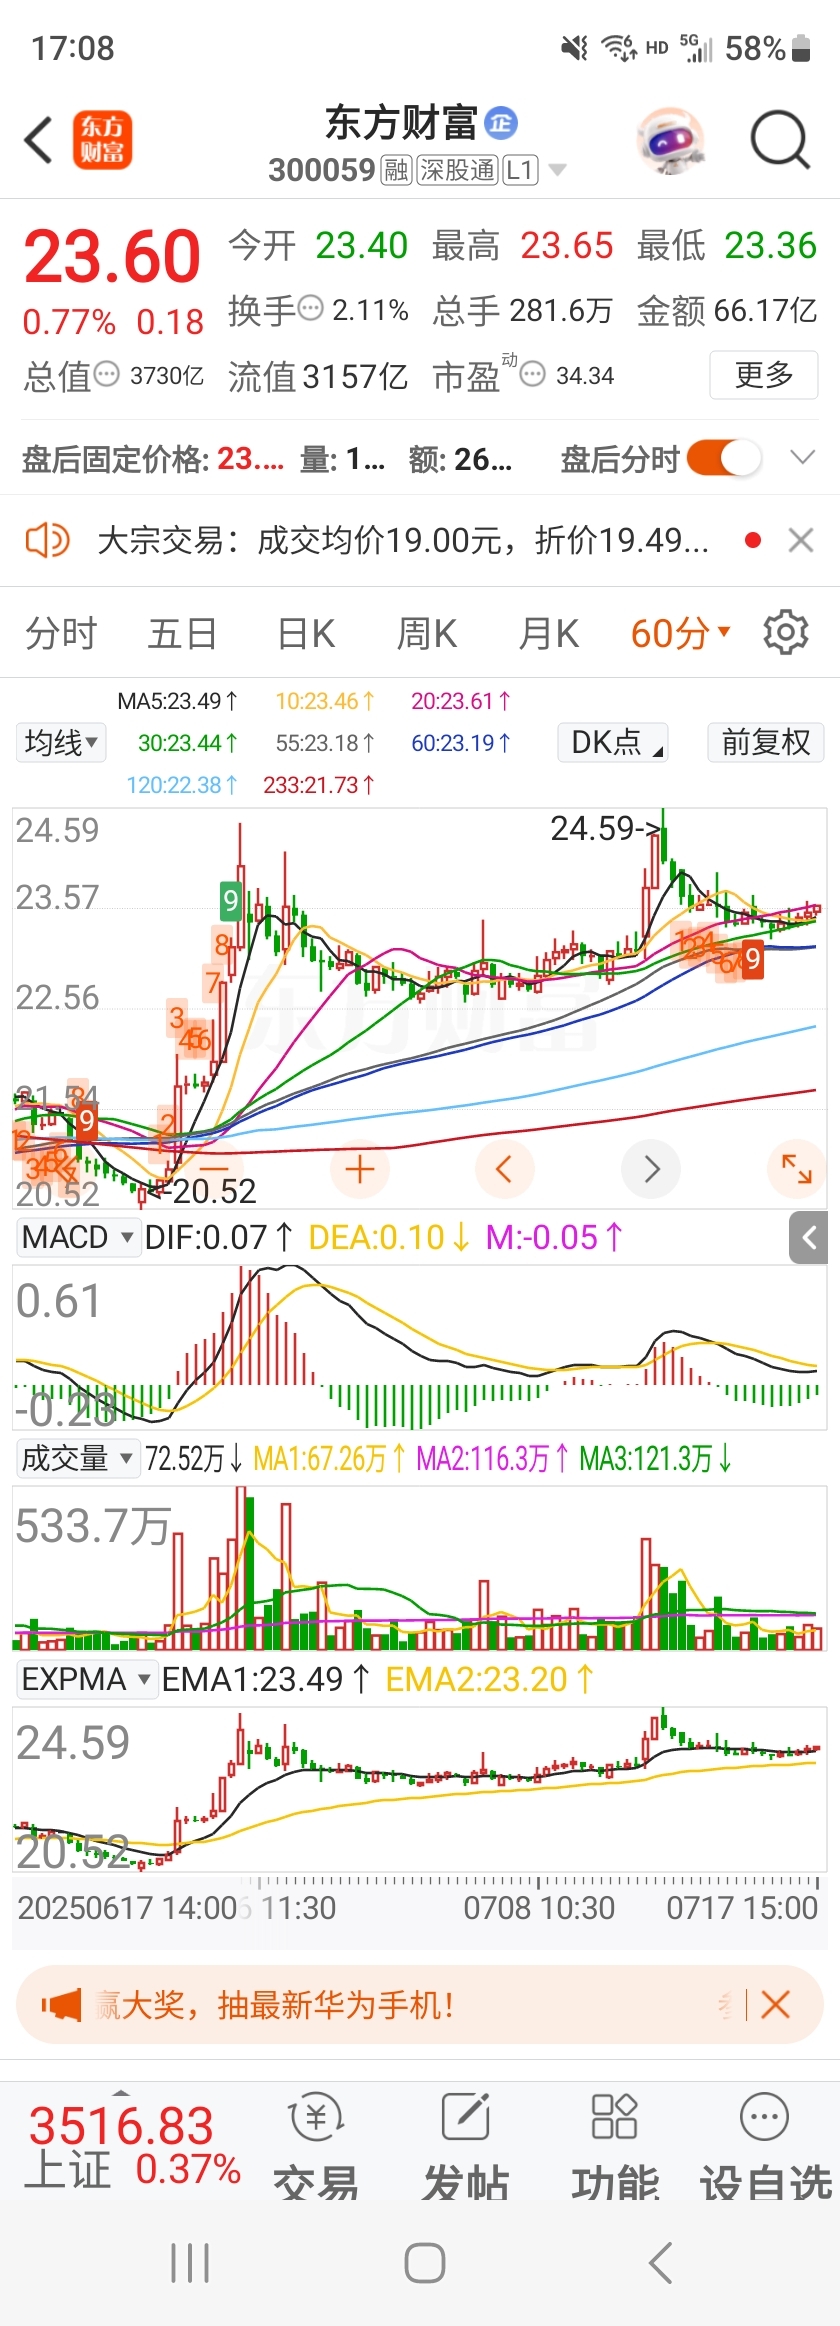
Task: Tap Android back navigation button
Action: pyautogui.click(x=661, y=2262)
